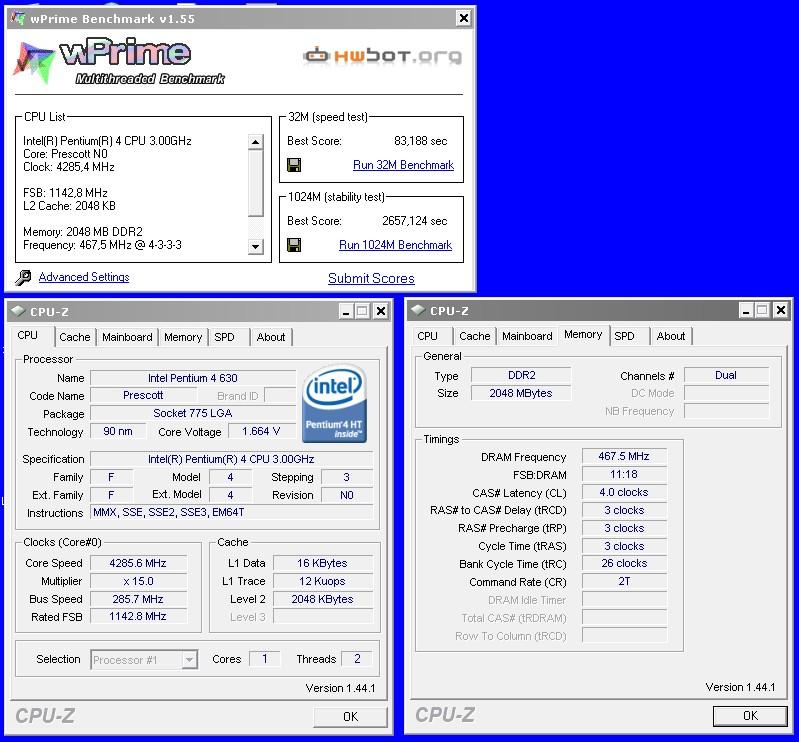The width and height of the screenshot is (799, 742).
Task: Open About tab in right CPU-Z window
Action: 671,336
